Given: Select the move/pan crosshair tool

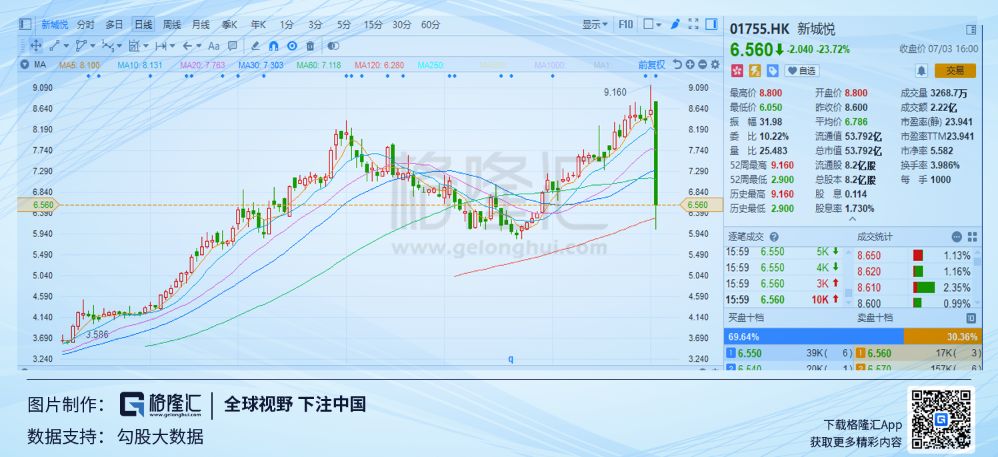Looking at the screenshot, I should tap(36, 46).
